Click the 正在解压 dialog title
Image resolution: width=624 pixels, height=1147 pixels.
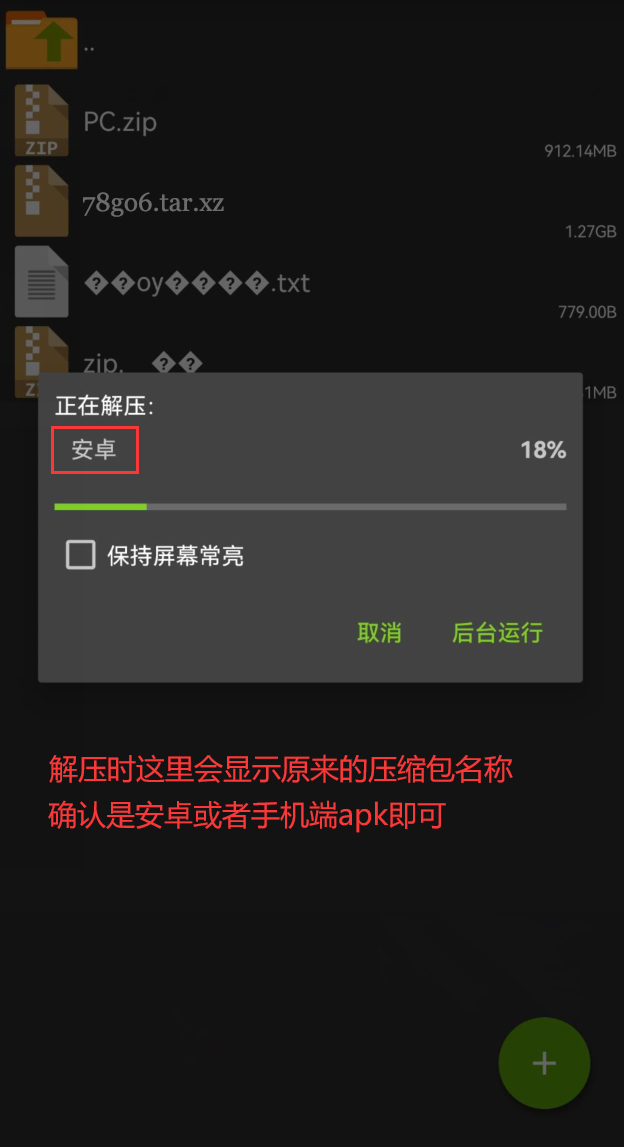[x=105, y=407]
